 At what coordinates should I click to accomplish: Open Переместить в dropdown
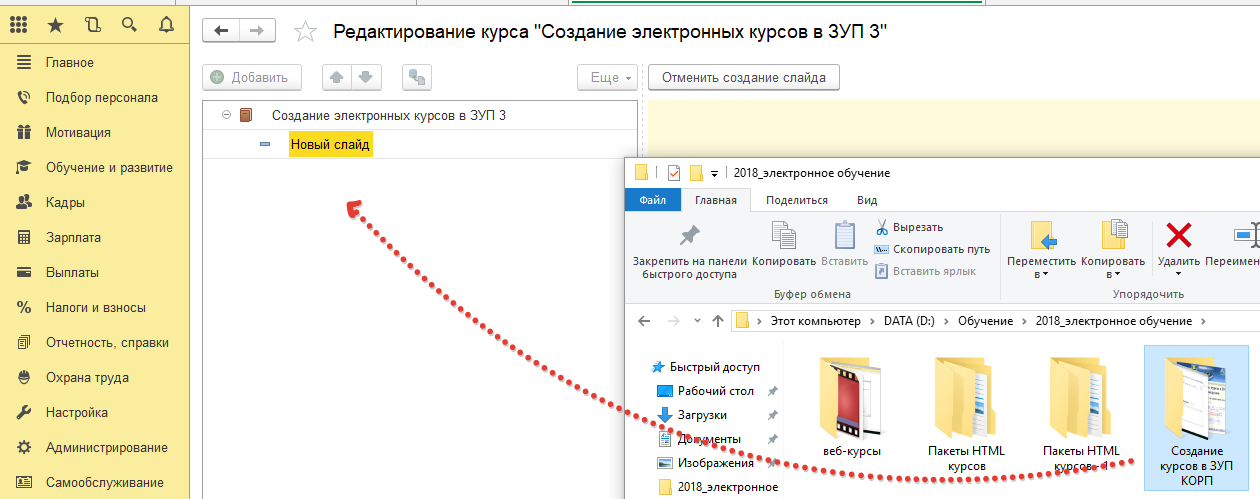[x=1041, y=250]
